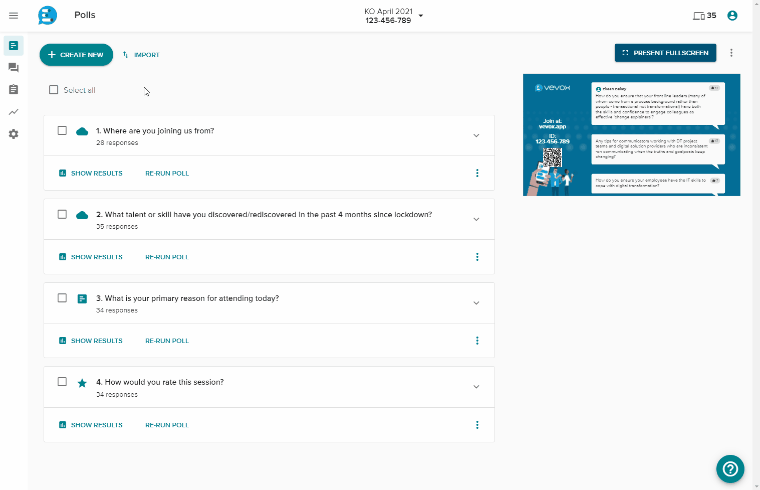Click the Present Fullscreen button
Viewport: 760px width, 490px height.
click(x=665, y=53)
